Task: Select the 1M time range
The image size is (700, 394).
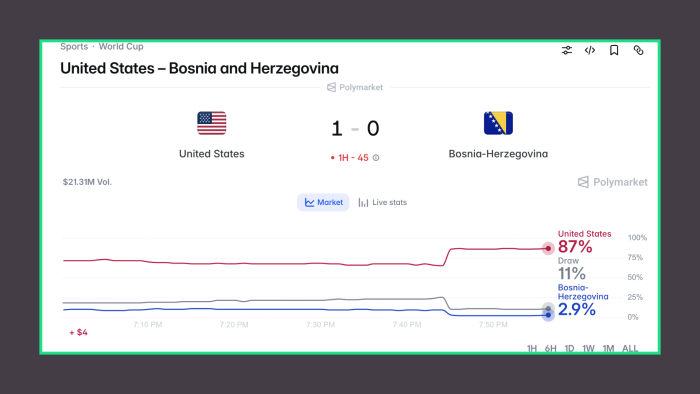Action: (608, 348)
